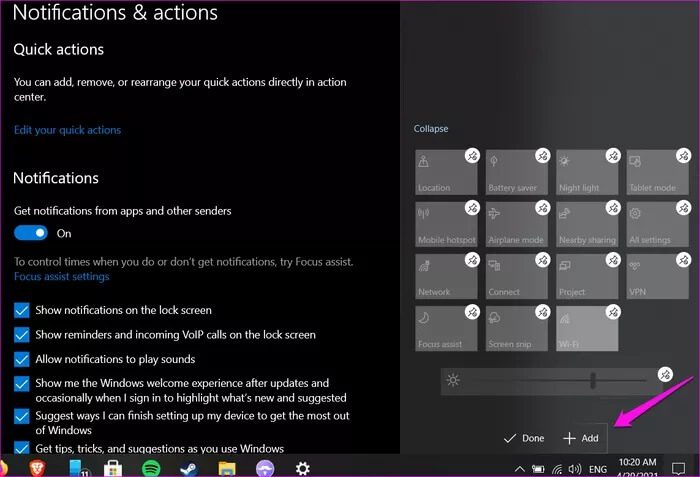Open Microsoft Store from the taskbar
Viewport: 700px width, 477px height.
[113, 468]
